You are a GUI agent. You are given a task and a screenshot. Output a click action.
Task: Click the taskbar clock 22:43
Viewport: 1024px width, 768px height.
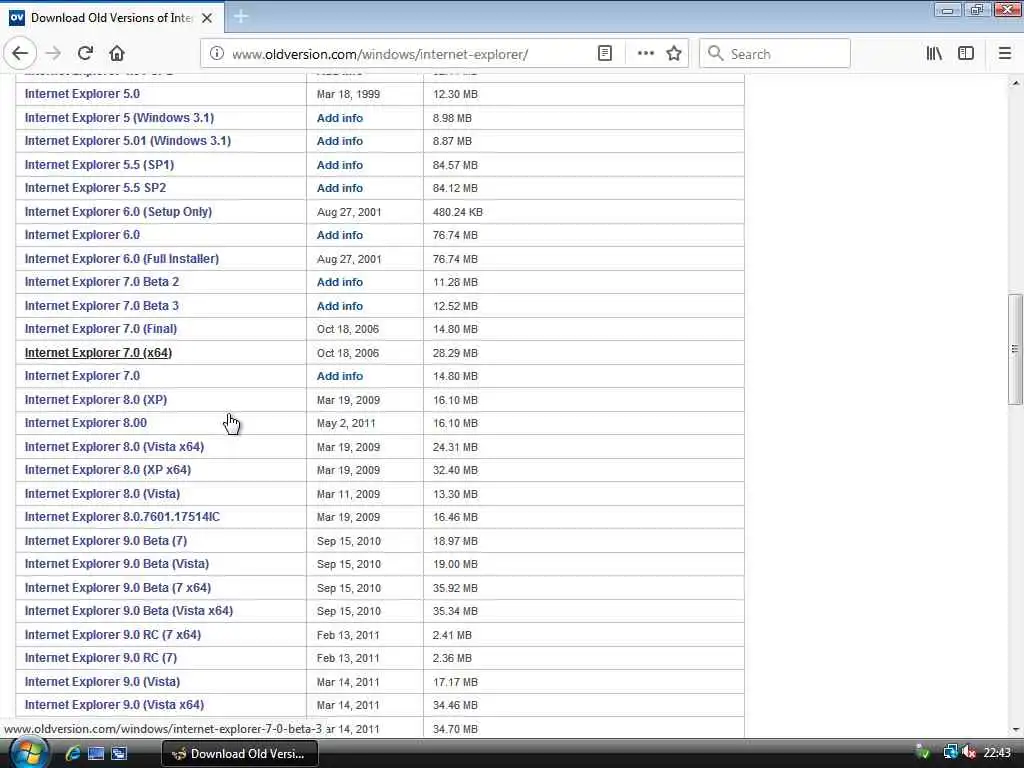coord(997,753)
